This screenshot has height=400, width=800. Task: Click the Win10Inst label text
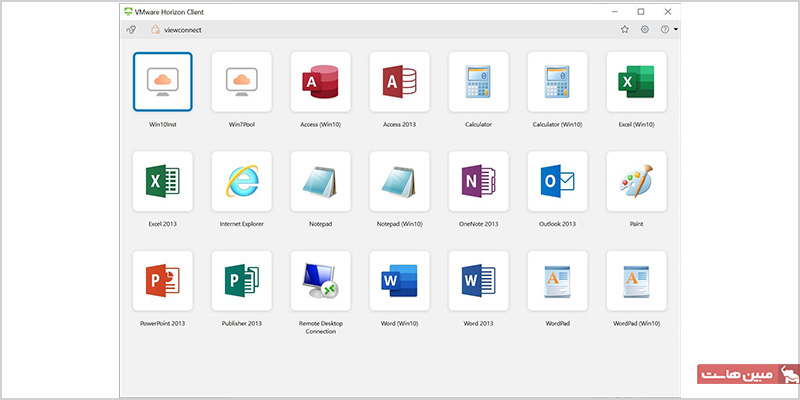(x=162, y=124)
